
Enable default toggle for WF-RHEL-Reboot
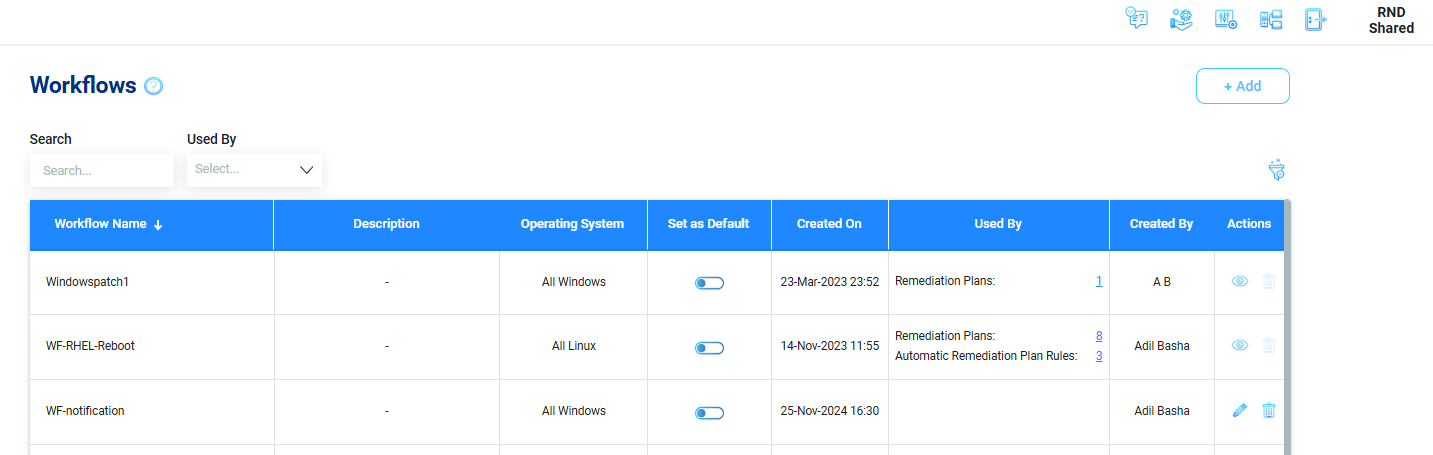click(x=709, y=348)
